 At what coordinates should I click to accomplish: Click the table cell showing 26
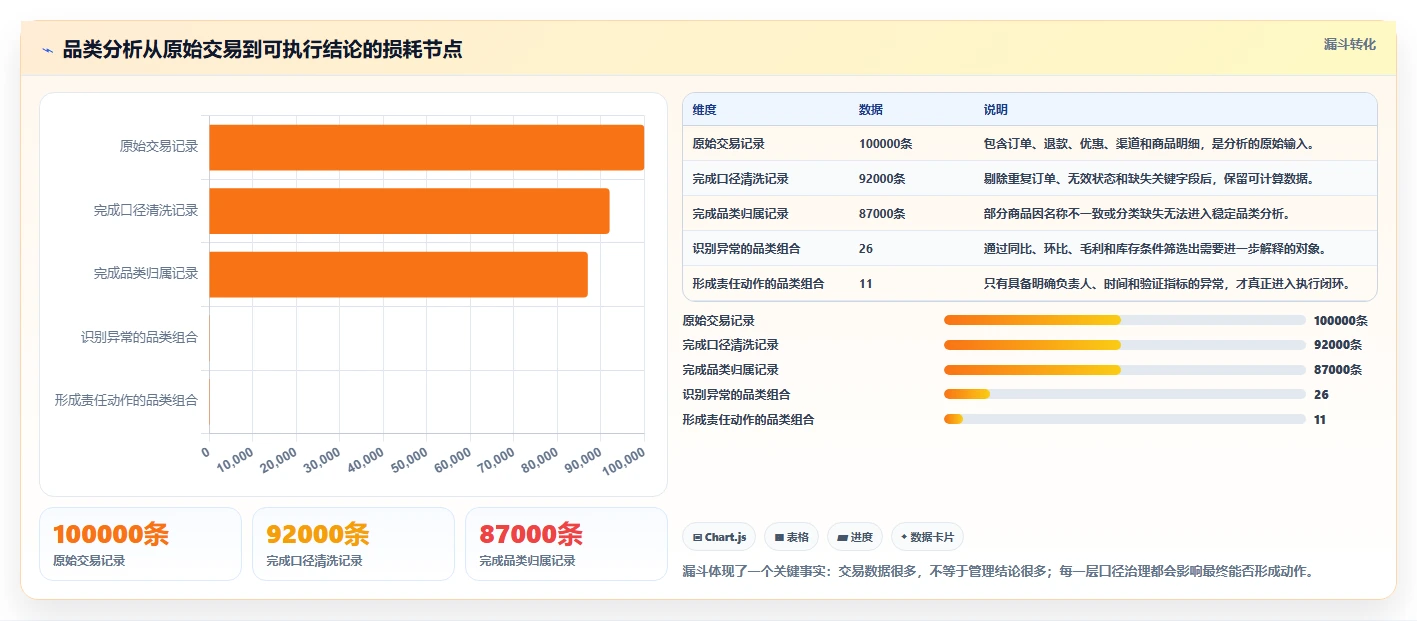click(865, 249)
